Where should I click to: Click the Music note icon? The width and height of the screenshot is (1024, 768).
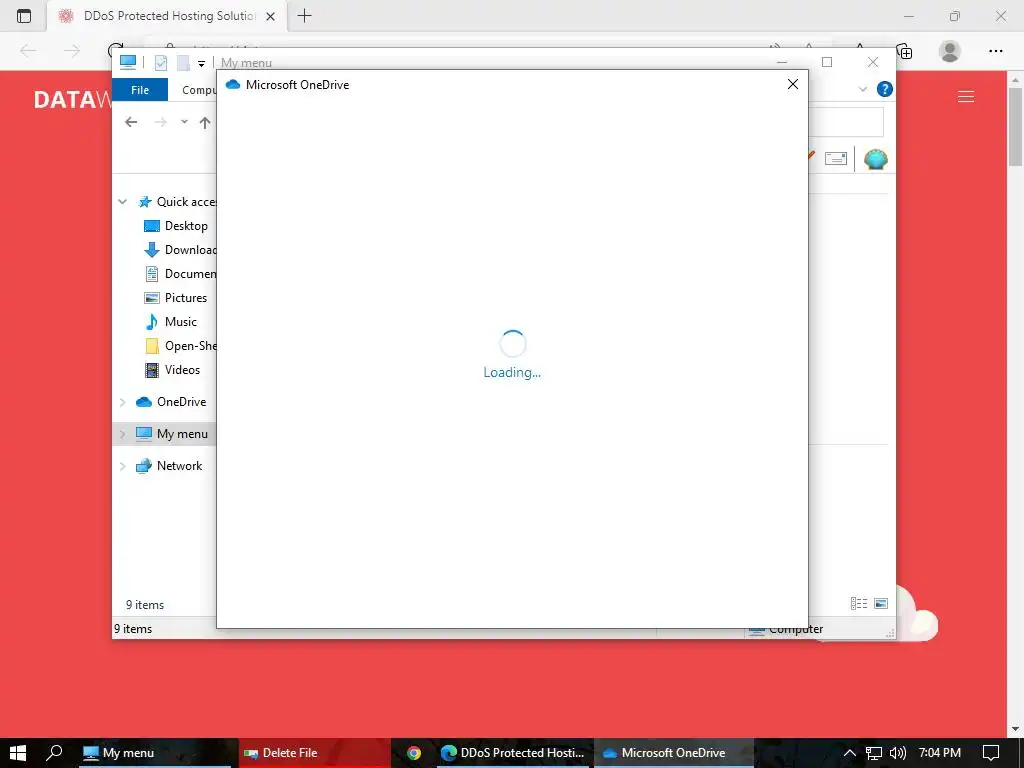pyautogui.click(x=152, y=321)
